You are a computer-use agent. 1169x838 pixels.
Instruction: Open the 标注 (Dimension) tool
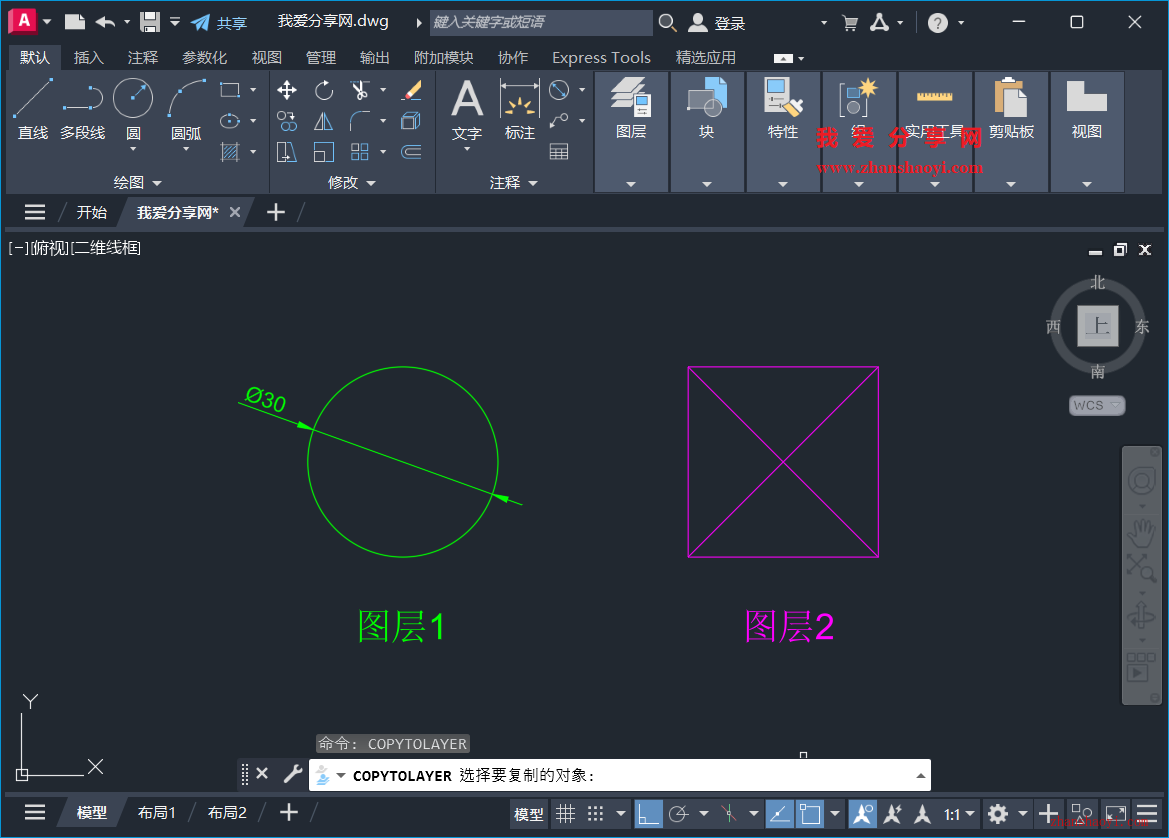coord(520,109)
